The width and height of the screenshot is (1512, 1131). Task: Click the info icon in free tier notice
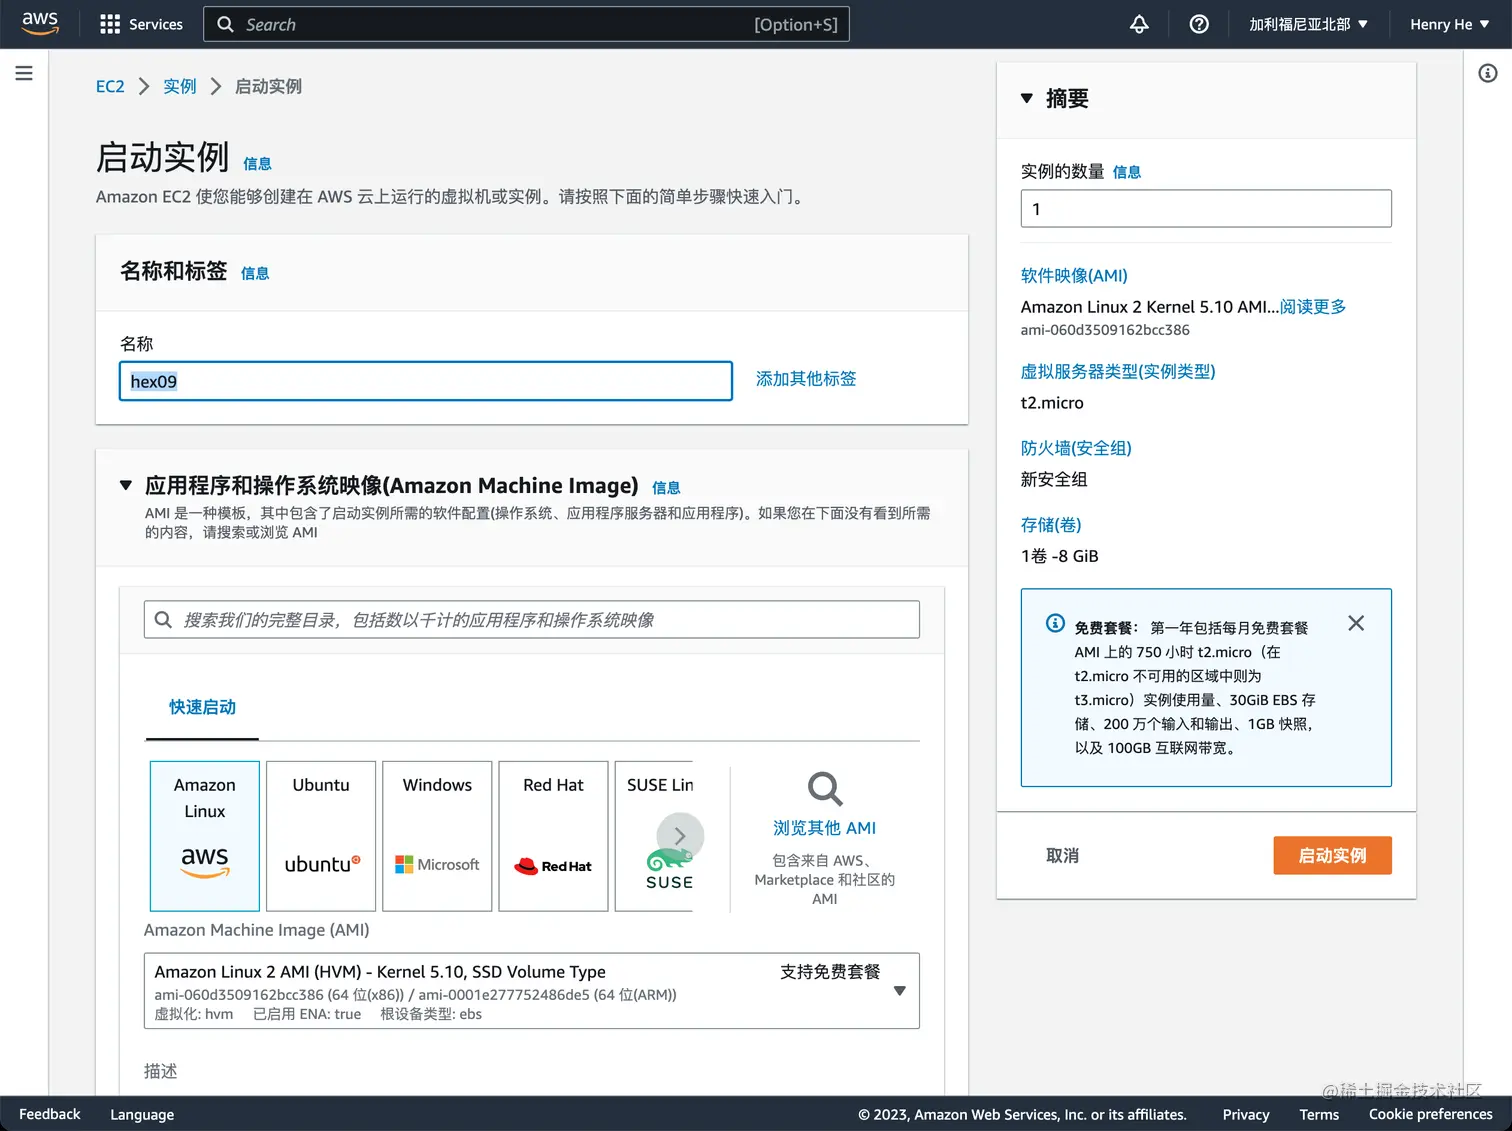tap(1055, 623)
